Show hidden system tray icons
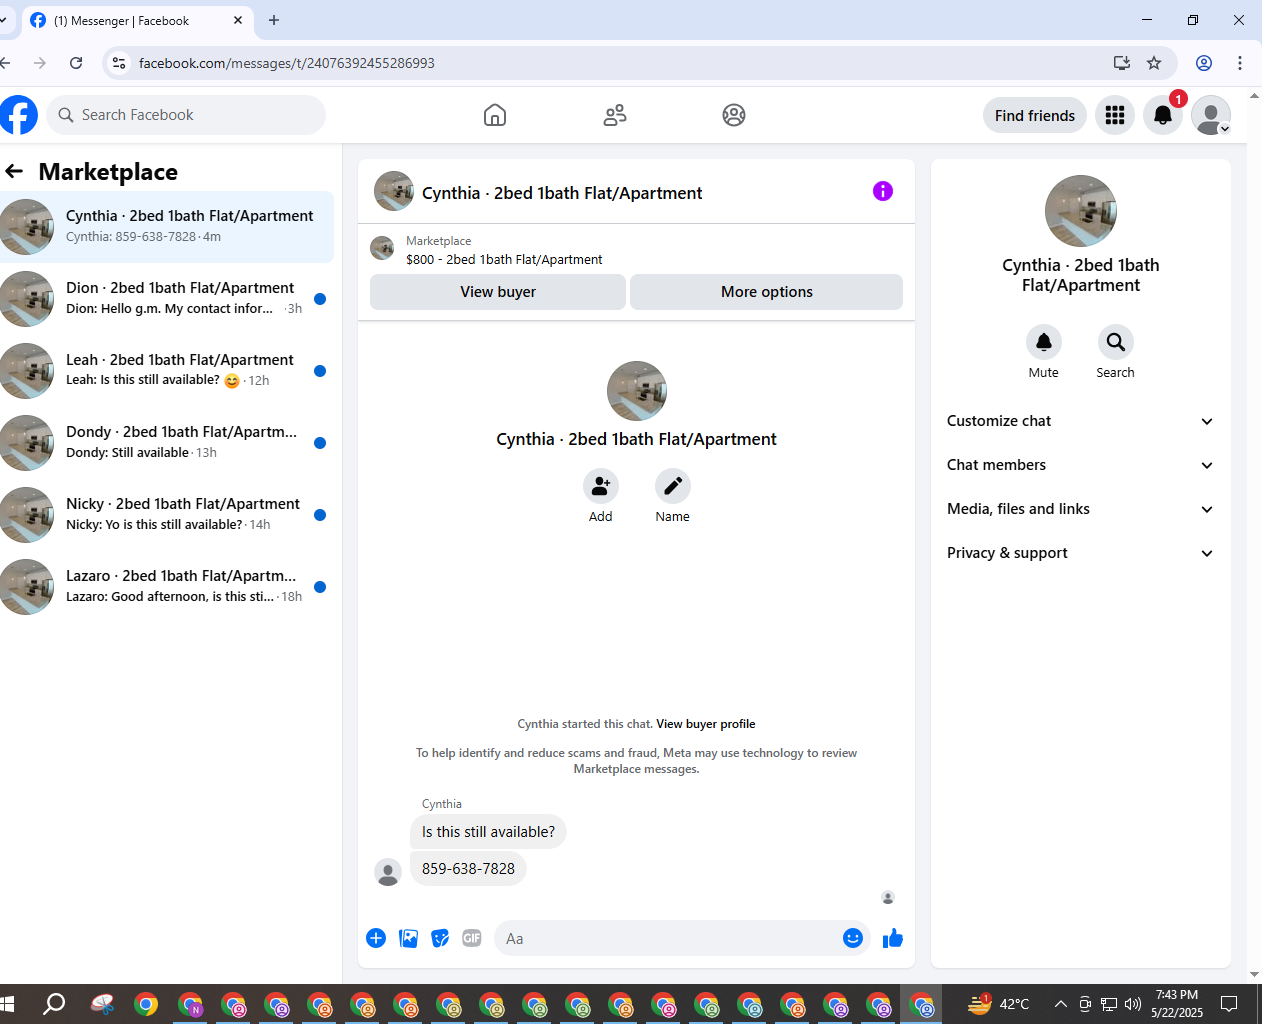 [x=1060, y=1004]
